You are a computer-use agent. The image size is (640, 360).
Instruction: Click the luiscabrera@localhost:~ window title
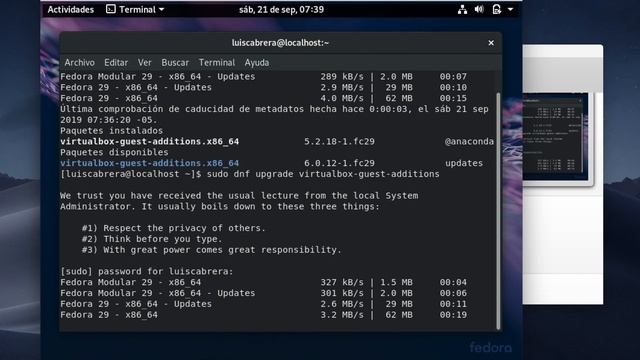click(280, 43)
